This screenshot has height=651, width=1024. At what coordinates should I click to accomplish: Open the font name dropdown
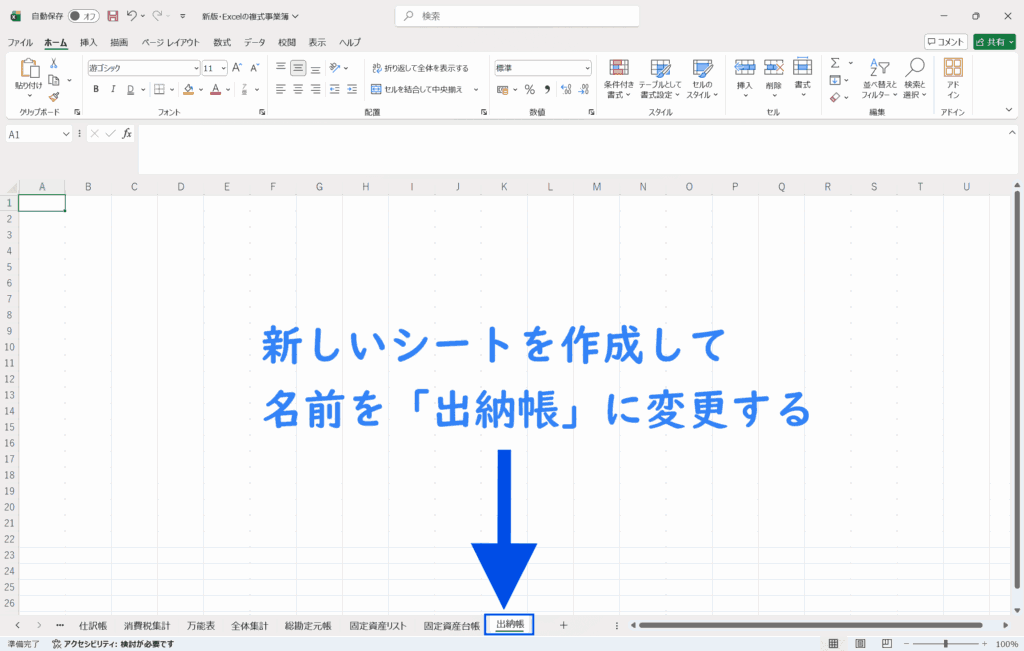click(x=196, y=68)
